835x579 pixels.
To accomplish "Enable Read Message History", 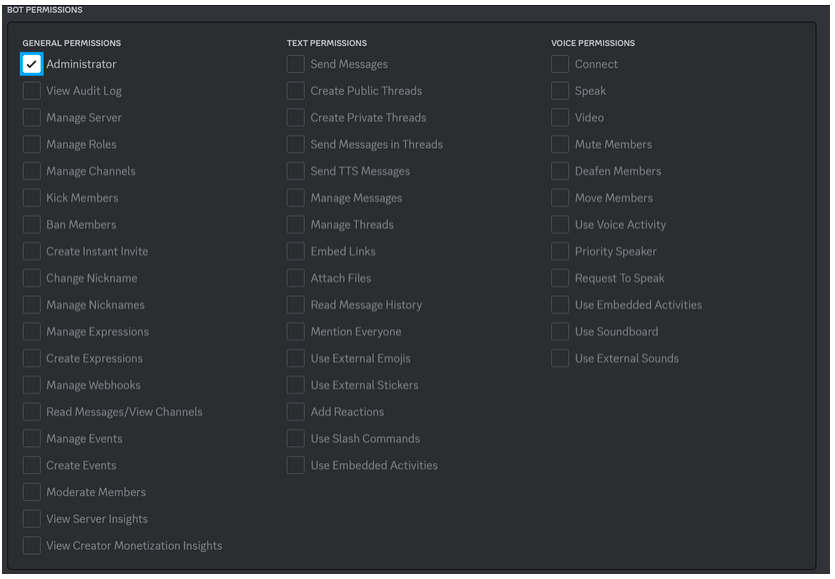I will click(x=296, y=305).
